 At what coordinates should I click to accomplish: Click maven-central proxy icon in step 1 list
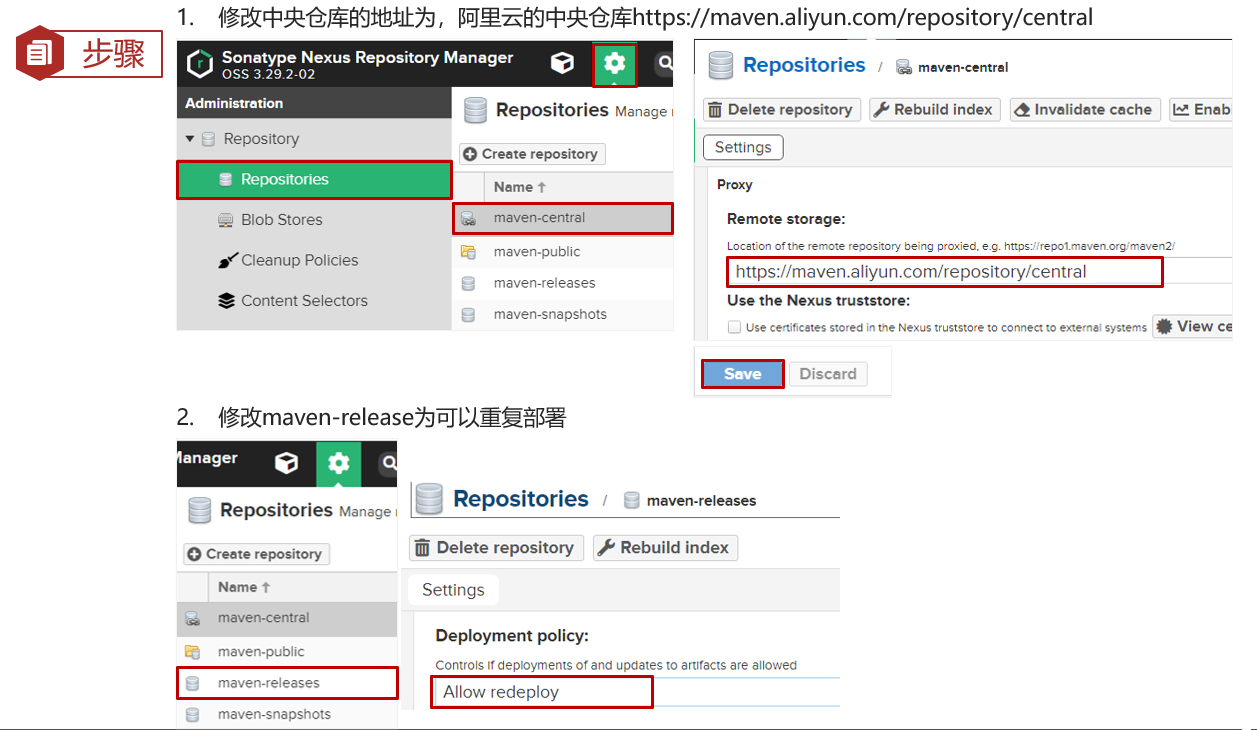pyautogui.click(x=468, y=218)
